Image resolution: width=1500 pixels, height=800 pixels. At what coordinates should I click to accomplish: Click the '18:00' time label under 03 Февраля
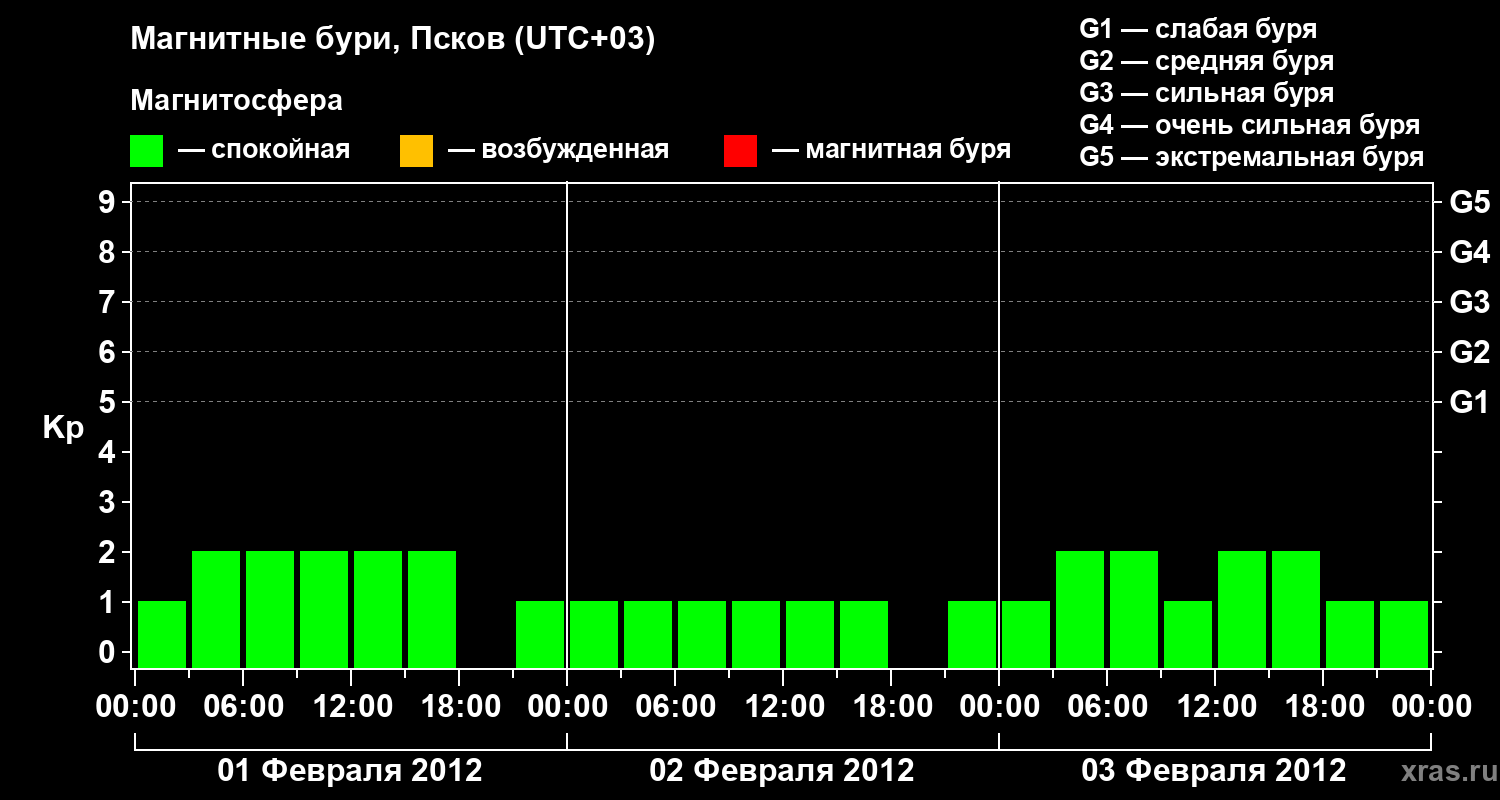(x=1323, y=707)
